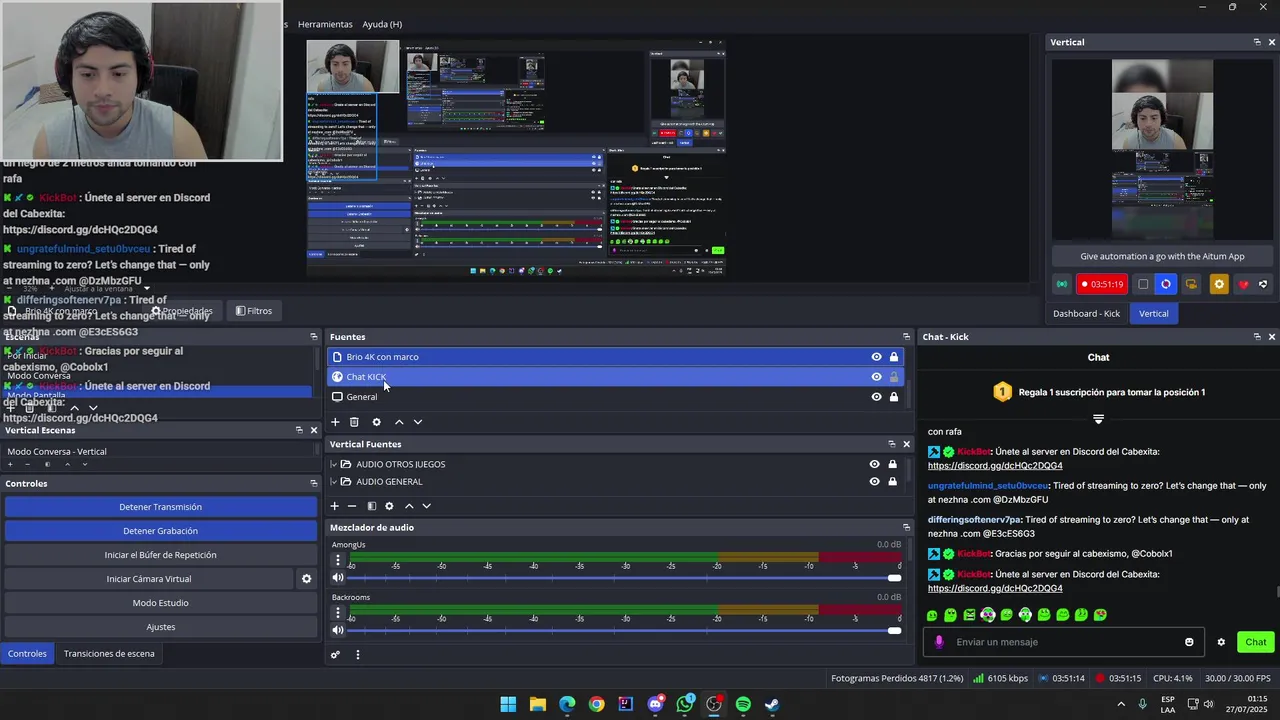Screen dimensions: 1280x720
Task: Switch to Dashboard - Kick tab
Action: pyautogui.click(x=1086, y=313)
